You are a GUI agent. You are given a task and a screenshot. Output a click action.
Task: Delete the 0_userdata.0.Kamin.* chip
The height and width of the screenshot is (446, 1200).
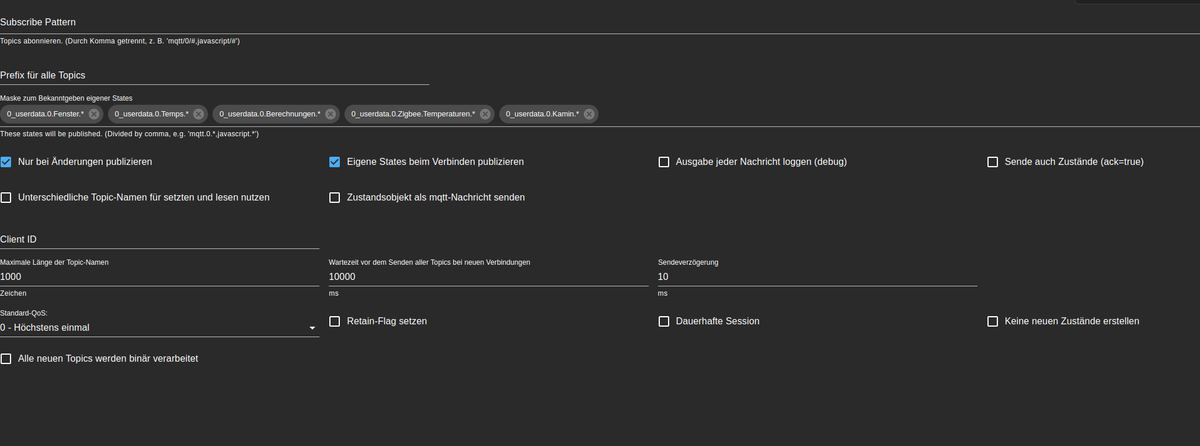(589, 114)
